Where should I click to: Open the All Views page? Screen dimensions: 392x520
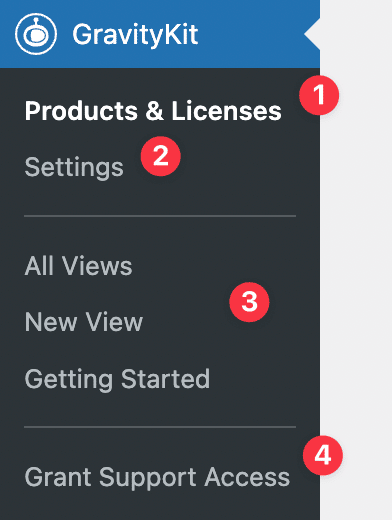79,266
